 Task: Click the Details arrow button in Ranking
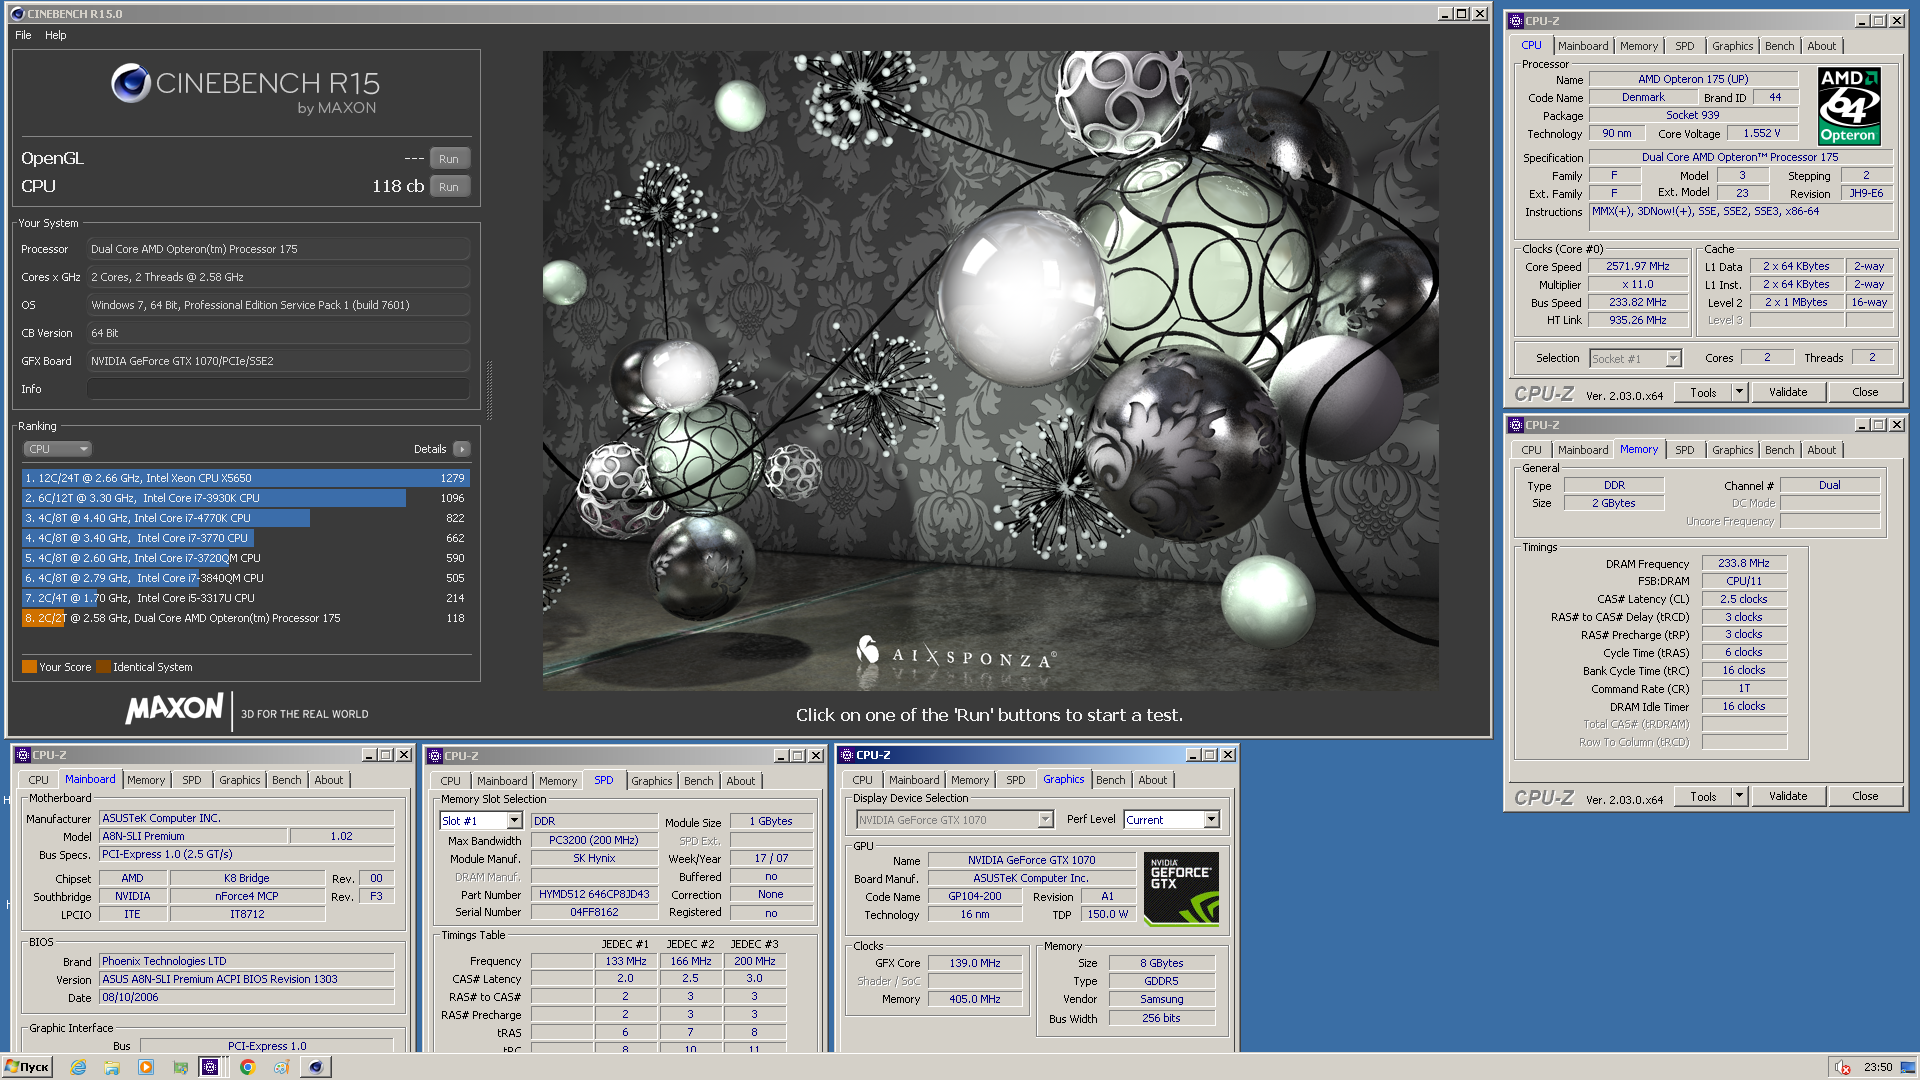pos(461,450)
